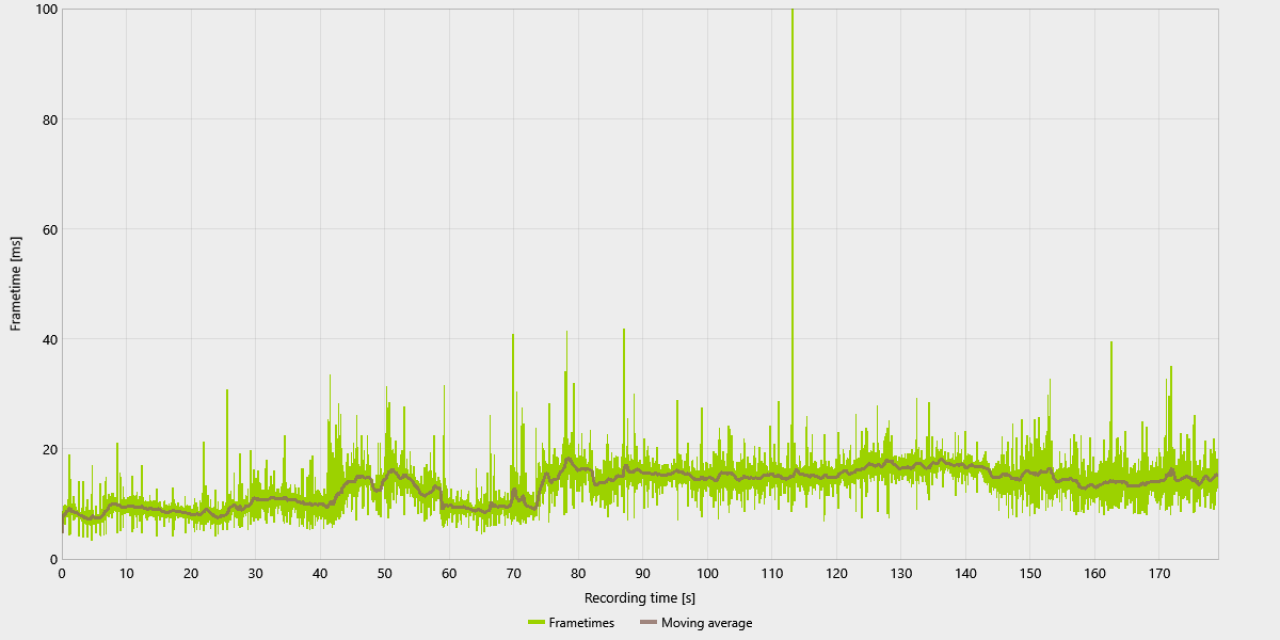The image size is (1280, 640).
Task: Click the 130 tick label on time axis
Action: tap(901, 574)
